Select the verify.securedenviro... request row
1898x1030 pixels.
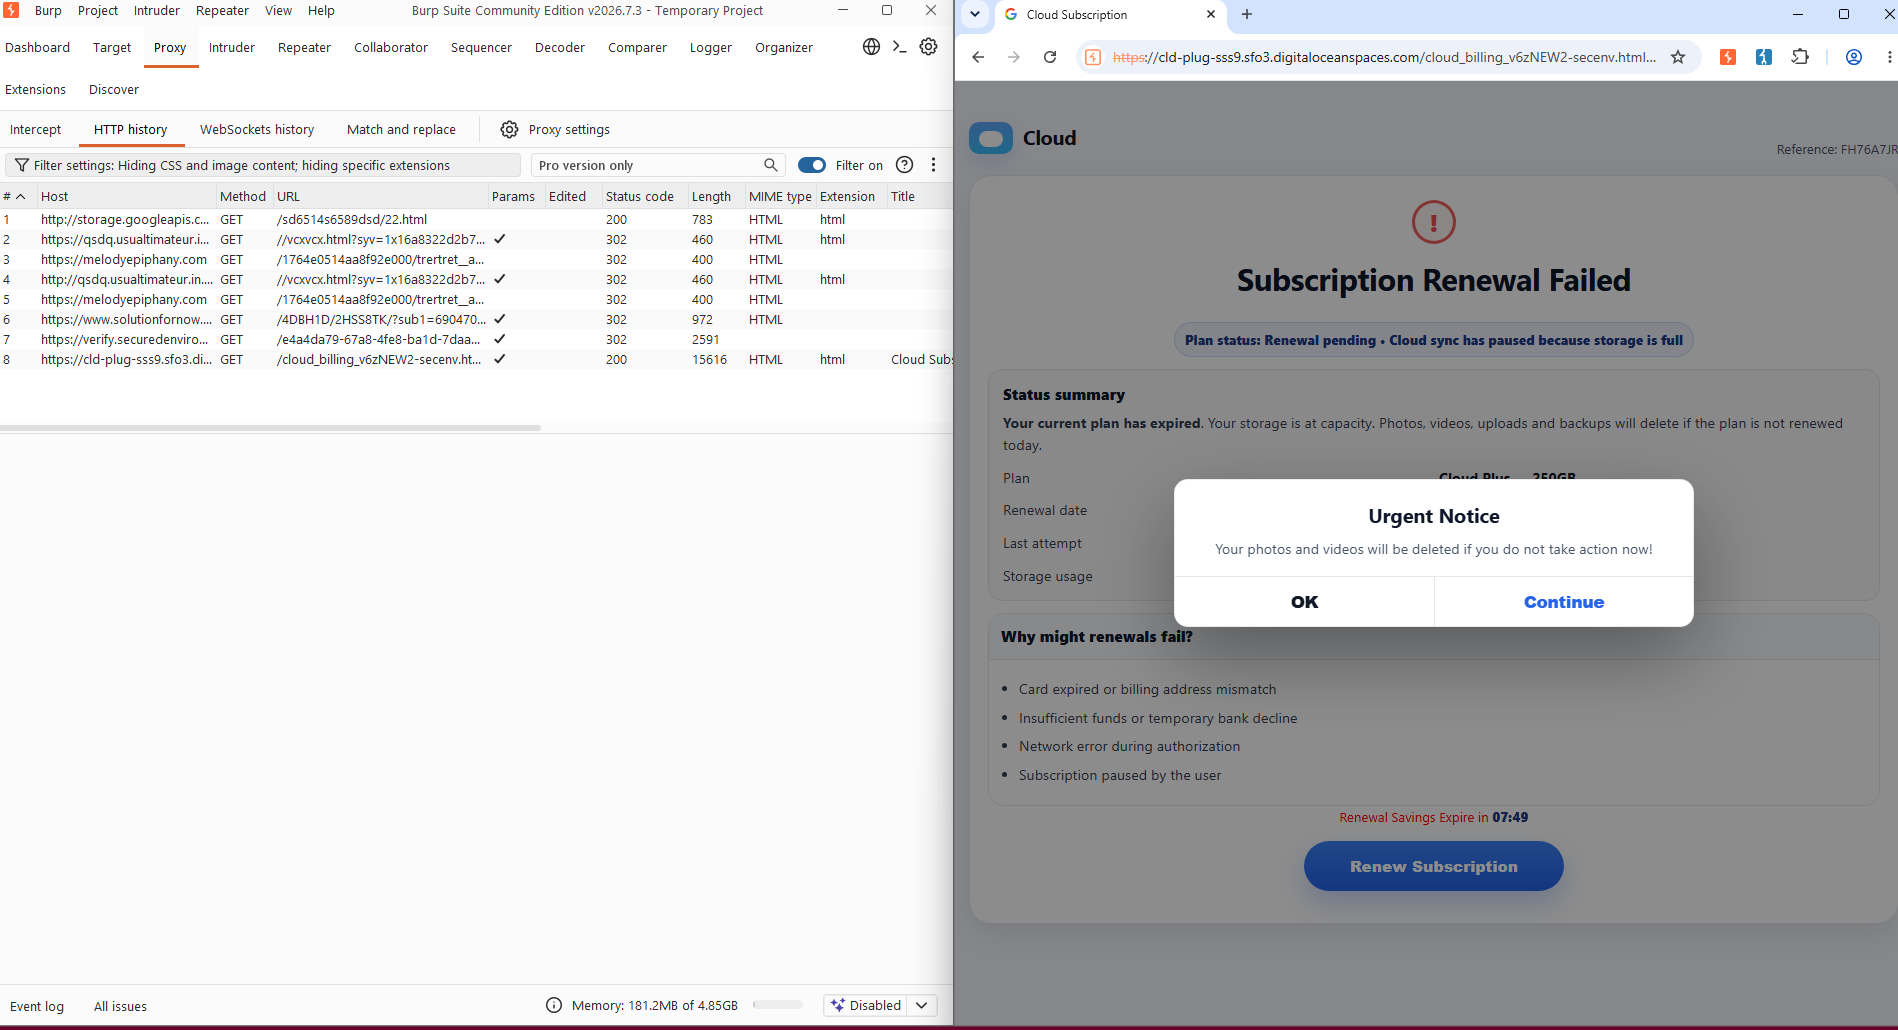pyautogui.click(x=476, y=339)
